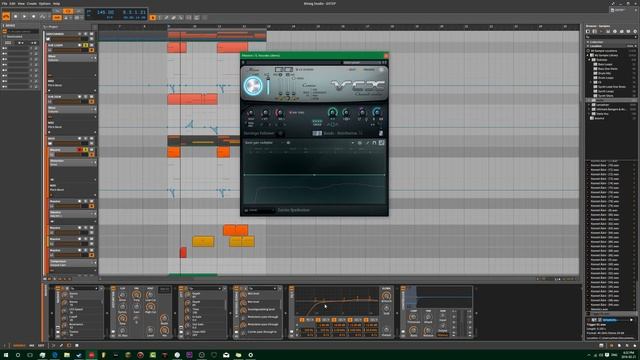Click the Stop transport button
The height and width of the screenshot is (360, 640).
coord(16,17)
